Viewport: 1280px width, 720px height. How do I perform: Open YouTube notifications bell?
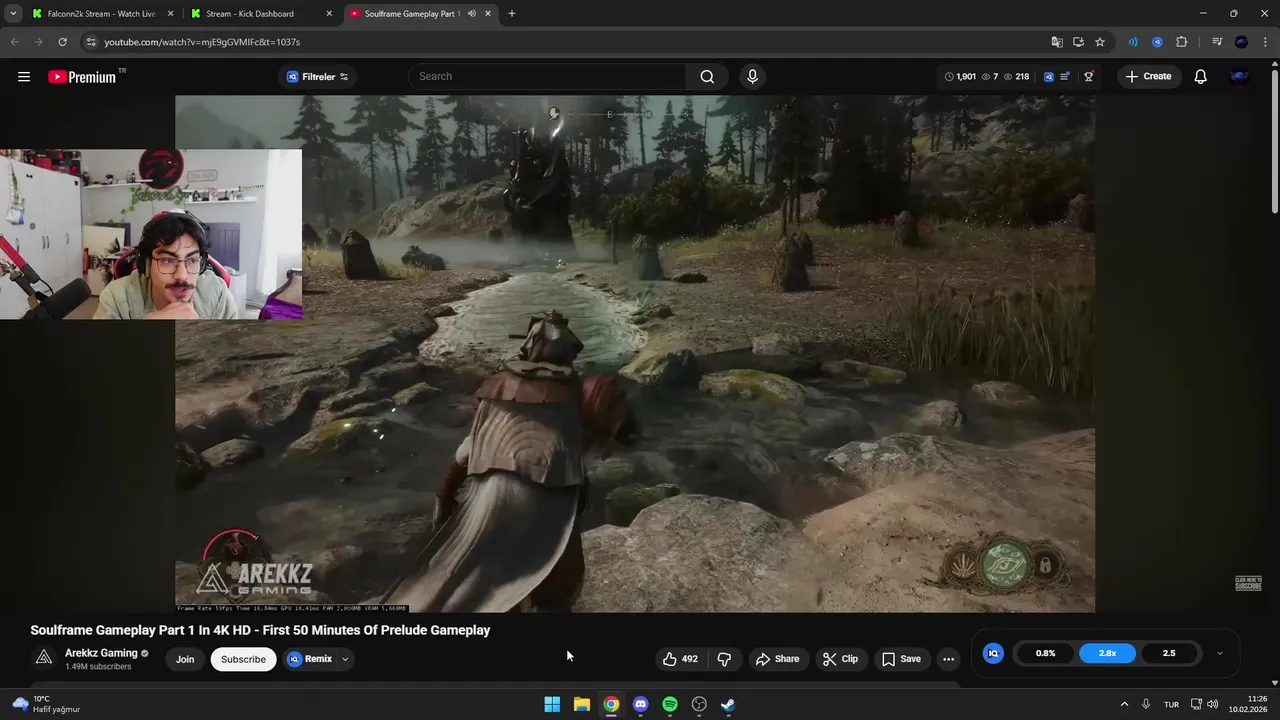point(1201,77)
